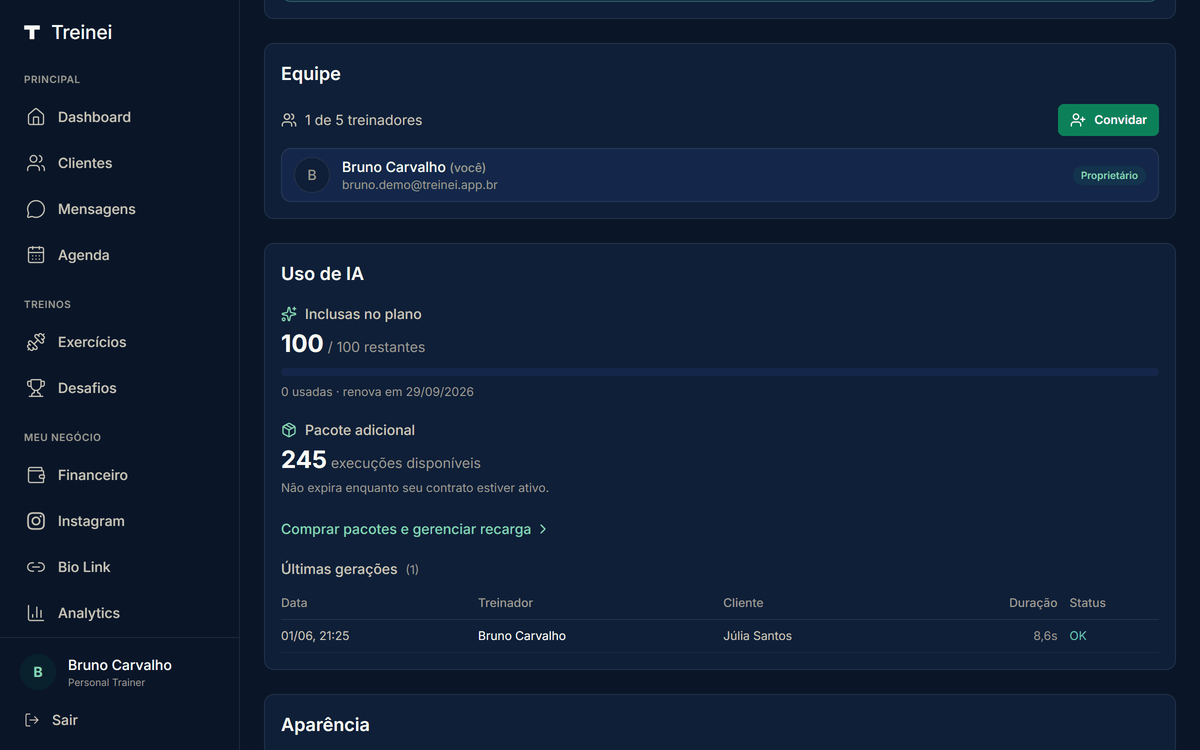
Task: Click the OK status cell
Action: click(x=1078, y=636)
